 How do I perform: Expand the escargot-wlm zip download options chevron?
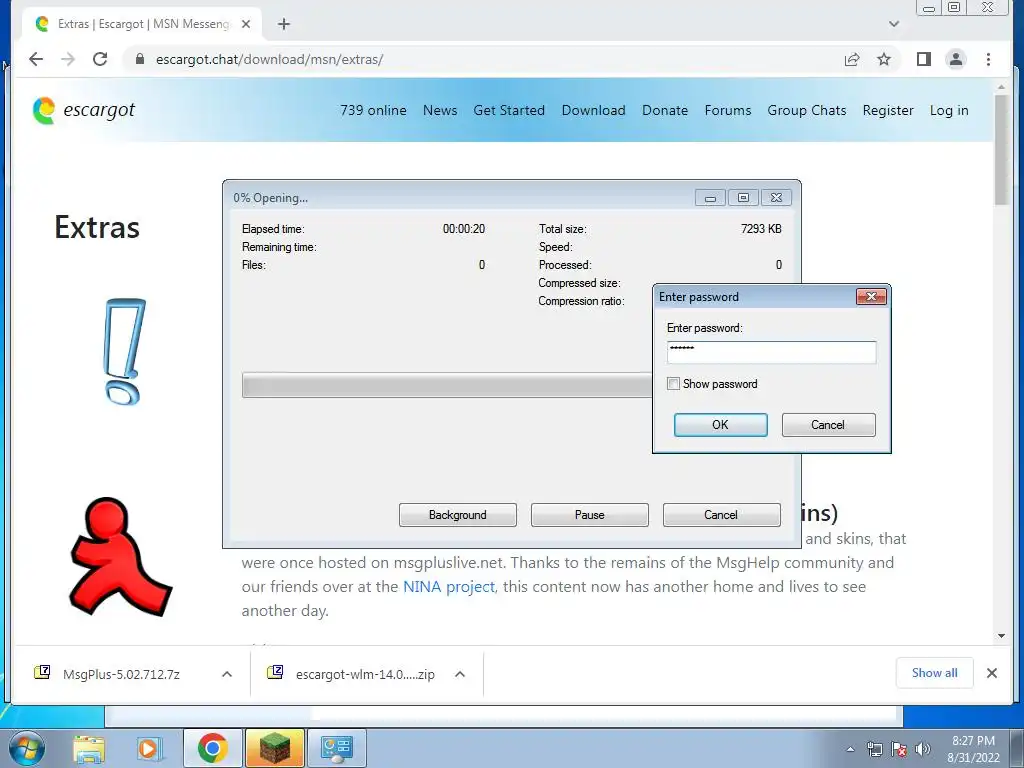click(460, 674)
